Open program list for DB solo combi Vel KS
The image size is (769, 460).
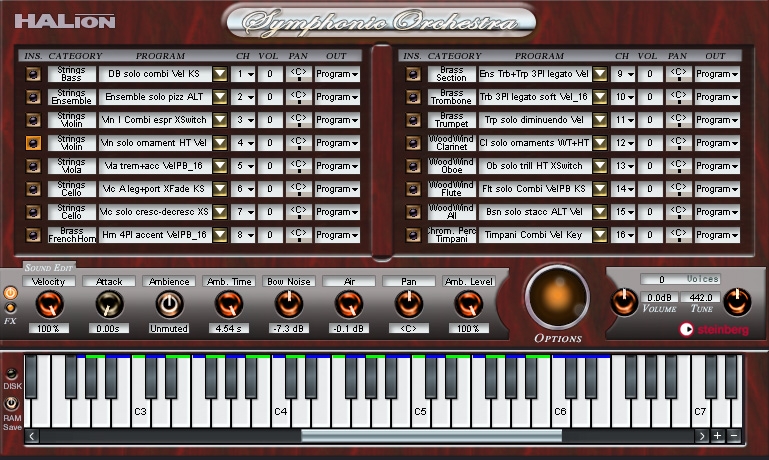tap(220, 74)
